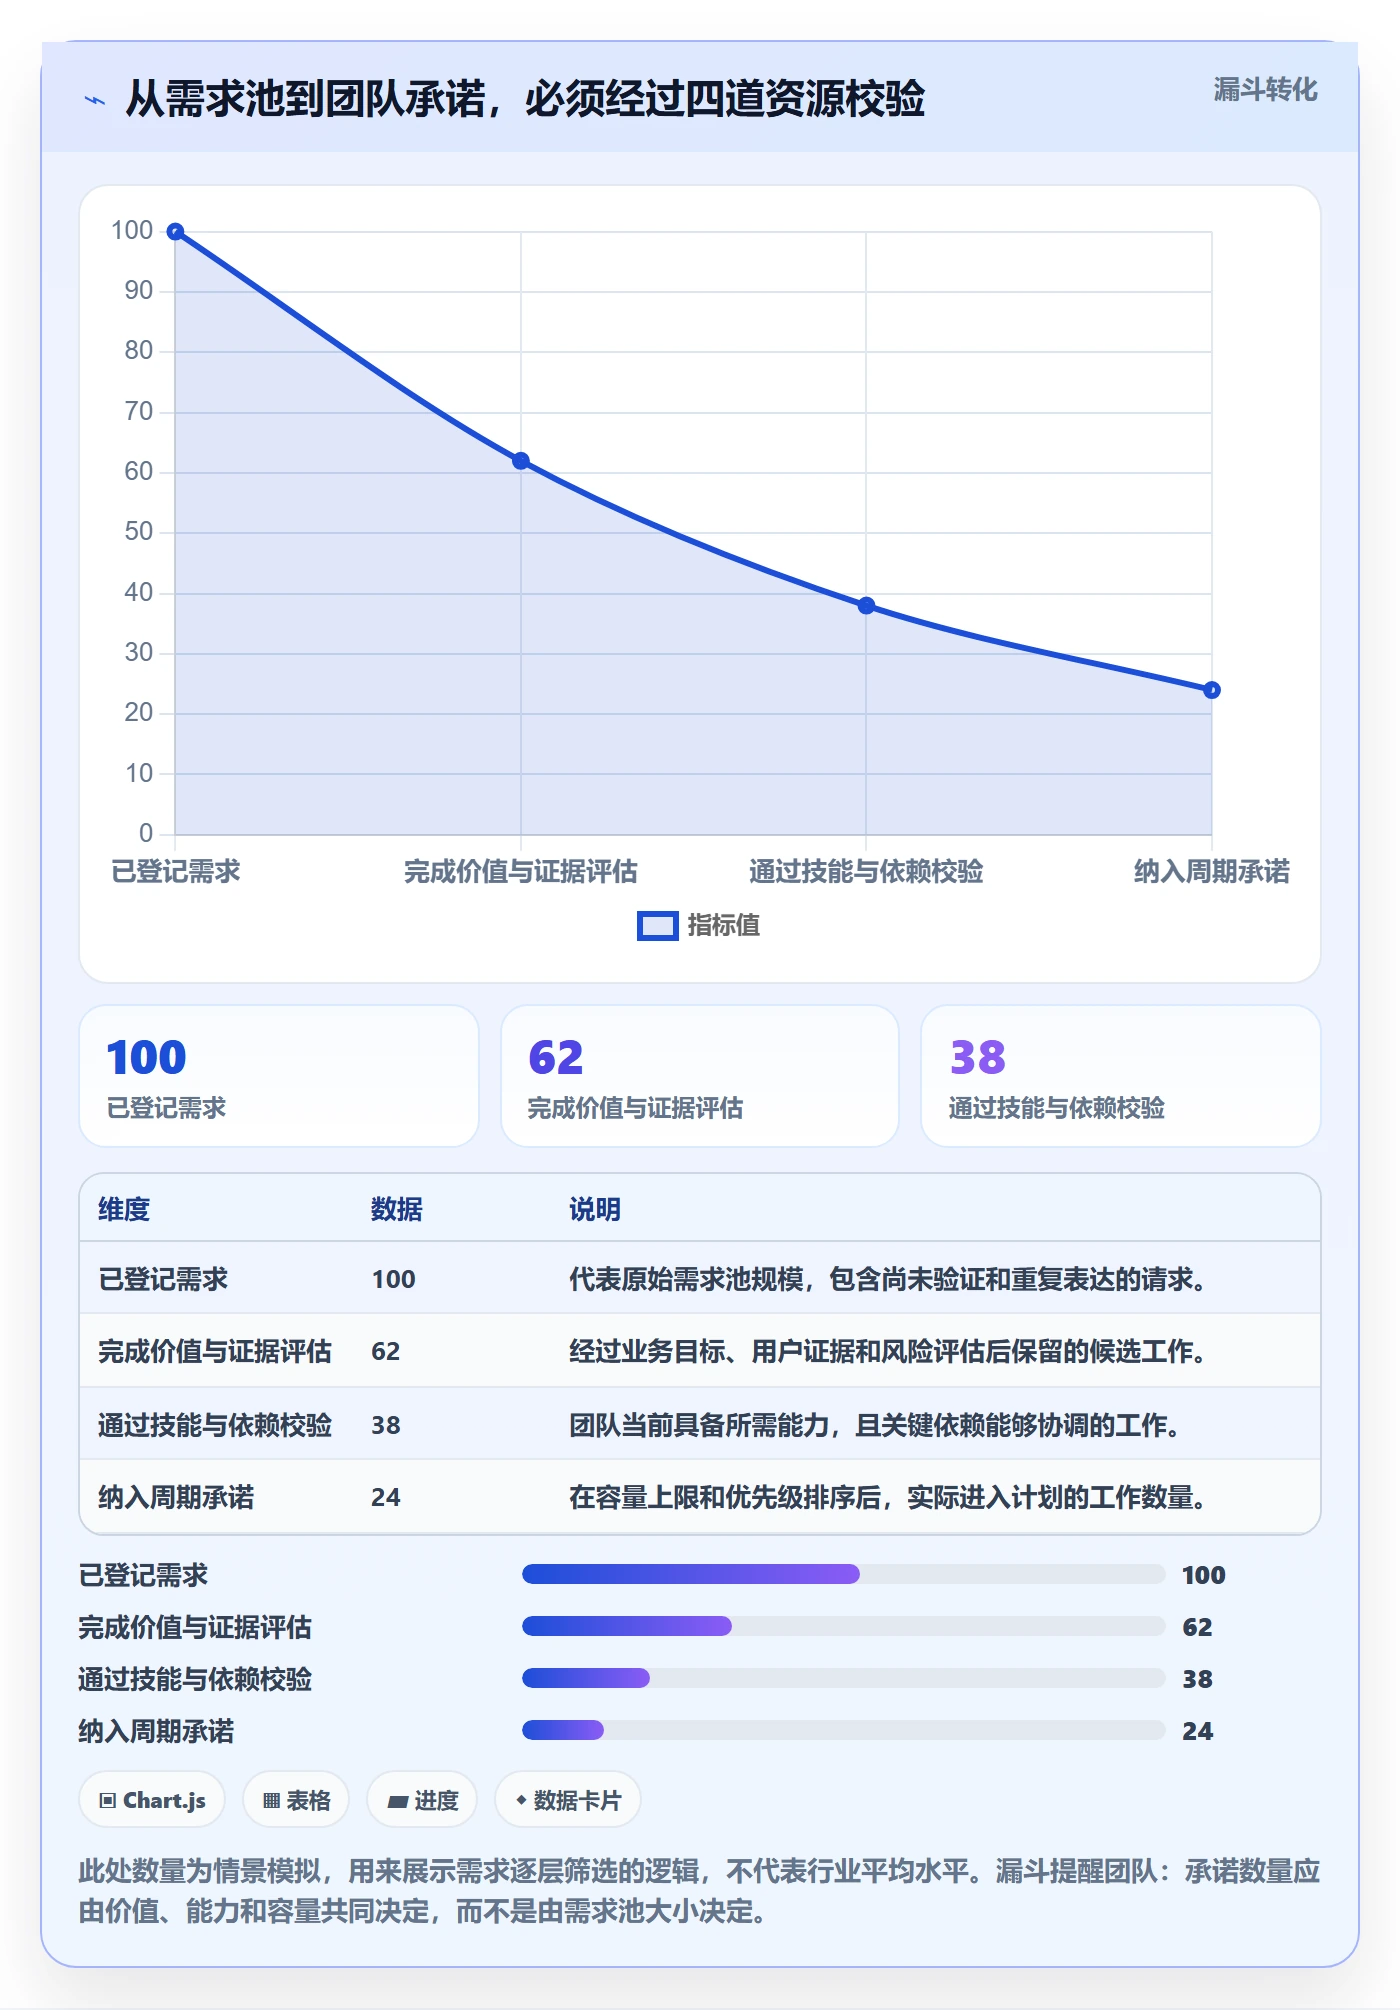Select the 数据卡片 chip
Image resolution: width=1400 pixels, height=2010 pixels.
click(567, 1800)
